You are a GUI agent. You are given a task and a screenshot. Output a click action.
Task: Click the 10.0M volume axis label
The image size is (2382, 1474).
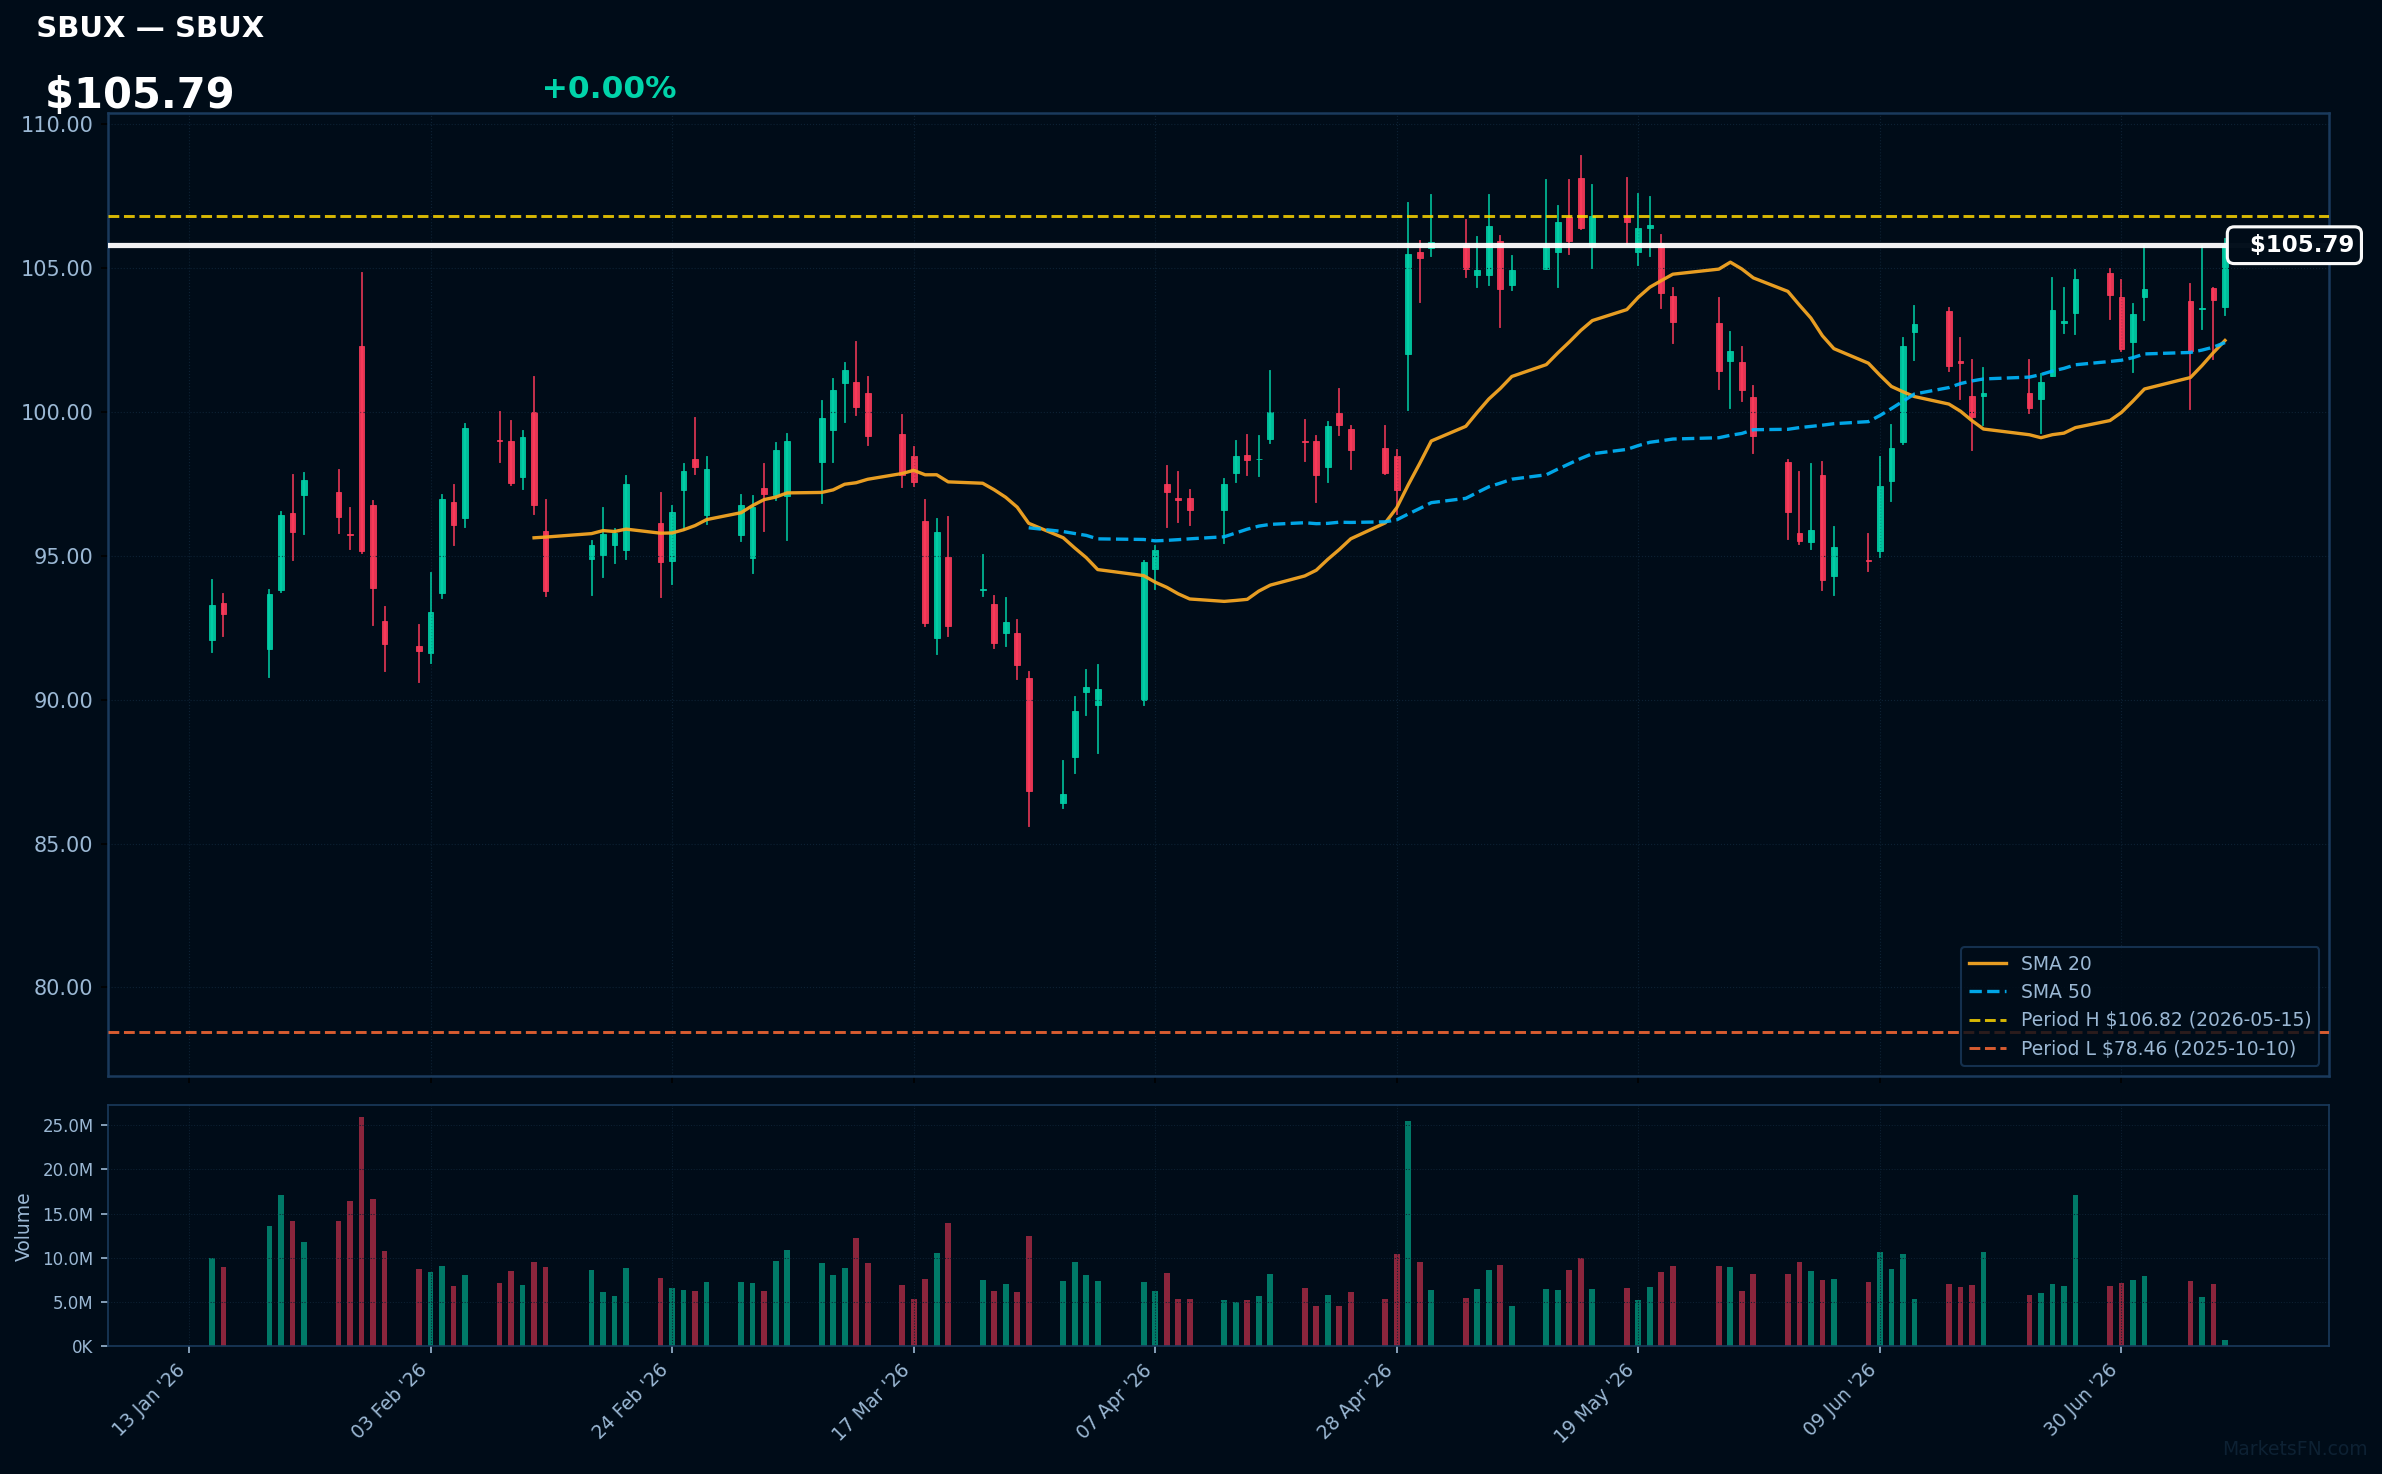[x=68, y=1259]
